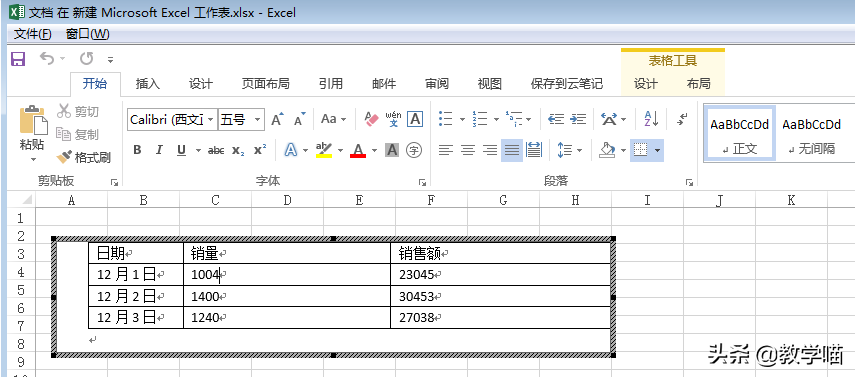Select Format Painter (格式刷)
Viewport: 855px width, 377px height.
tap(83, 158)
